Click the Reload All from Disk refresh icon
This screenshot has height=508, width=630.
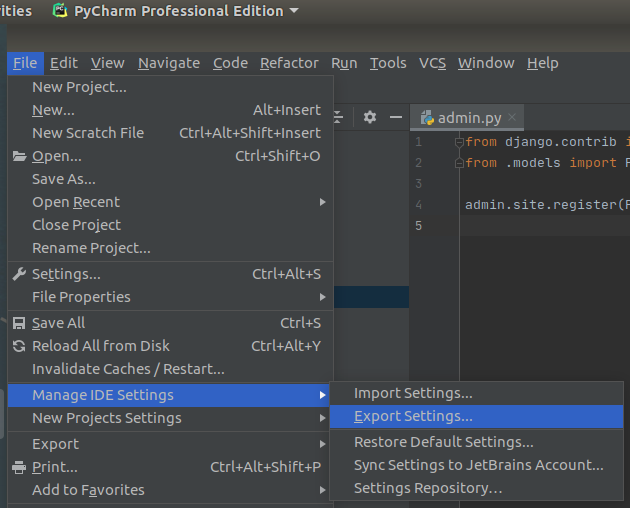pyautogui.click(x=19, y=346)
